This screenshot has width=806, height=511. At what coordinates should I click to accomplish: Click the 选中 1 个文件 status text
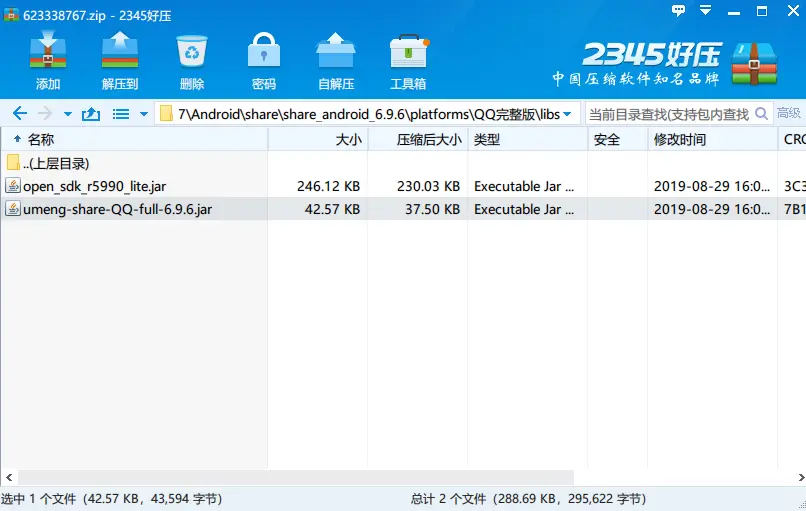[x=112, y=499]
